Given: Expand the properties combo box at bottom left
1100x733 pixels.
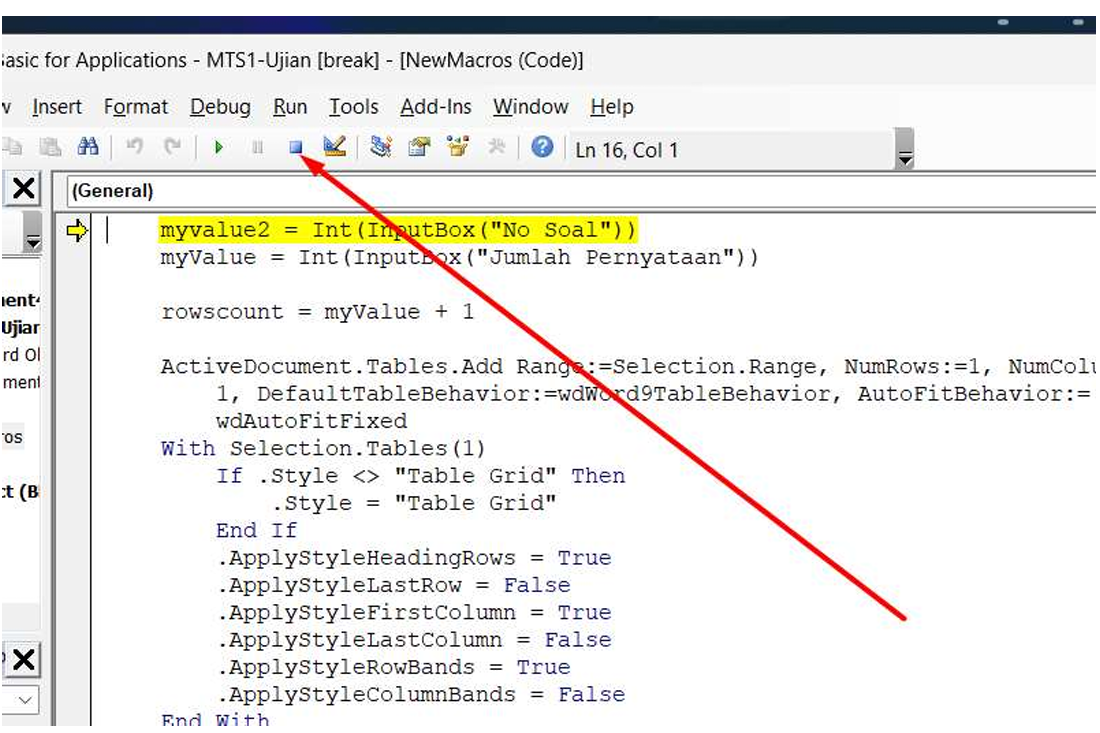Looking at the screenshot, I should click(24, 700).
